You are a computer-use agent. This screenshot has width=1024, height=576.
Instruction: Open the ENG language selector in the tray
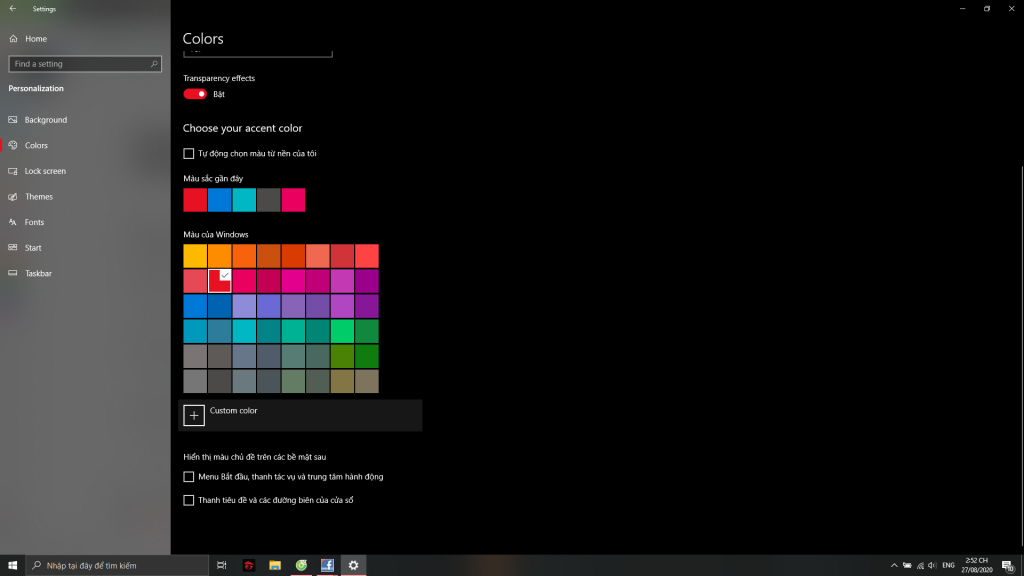[x=948, y=565]
